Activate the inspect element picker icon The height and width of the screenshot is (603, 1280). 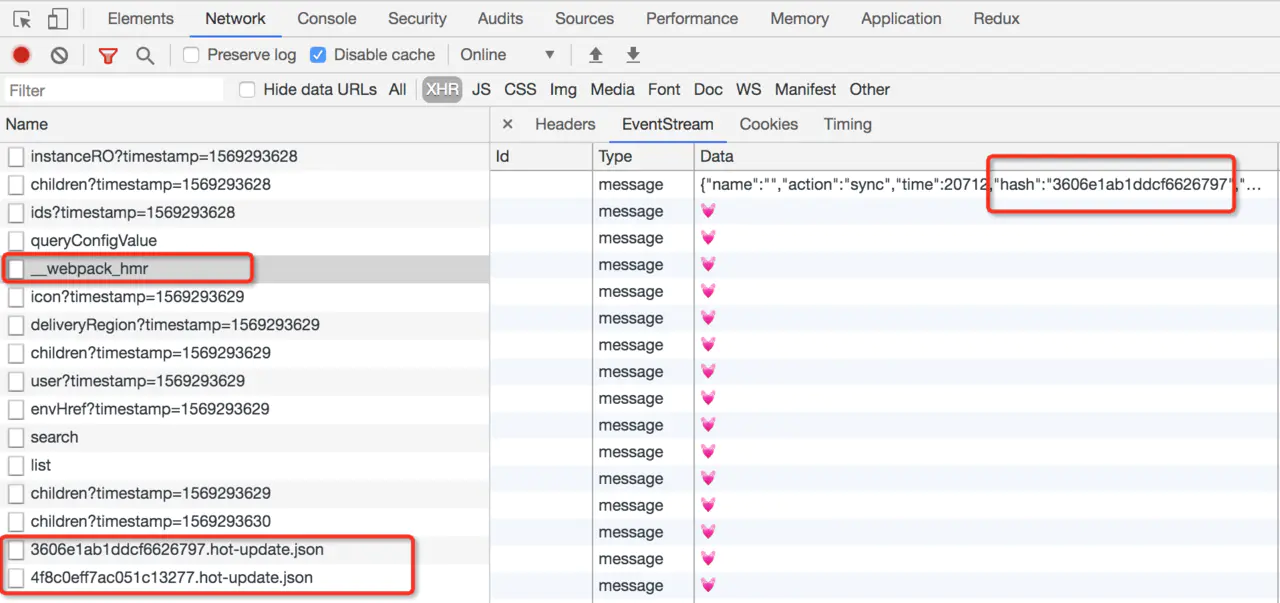[x=22, y=19]
